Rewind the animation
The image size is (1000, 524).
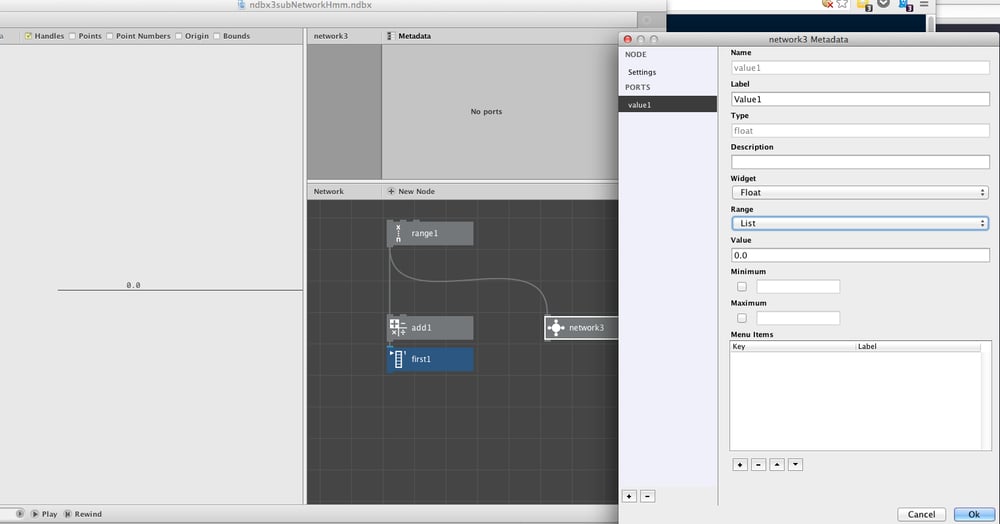[x=83, y=514]
